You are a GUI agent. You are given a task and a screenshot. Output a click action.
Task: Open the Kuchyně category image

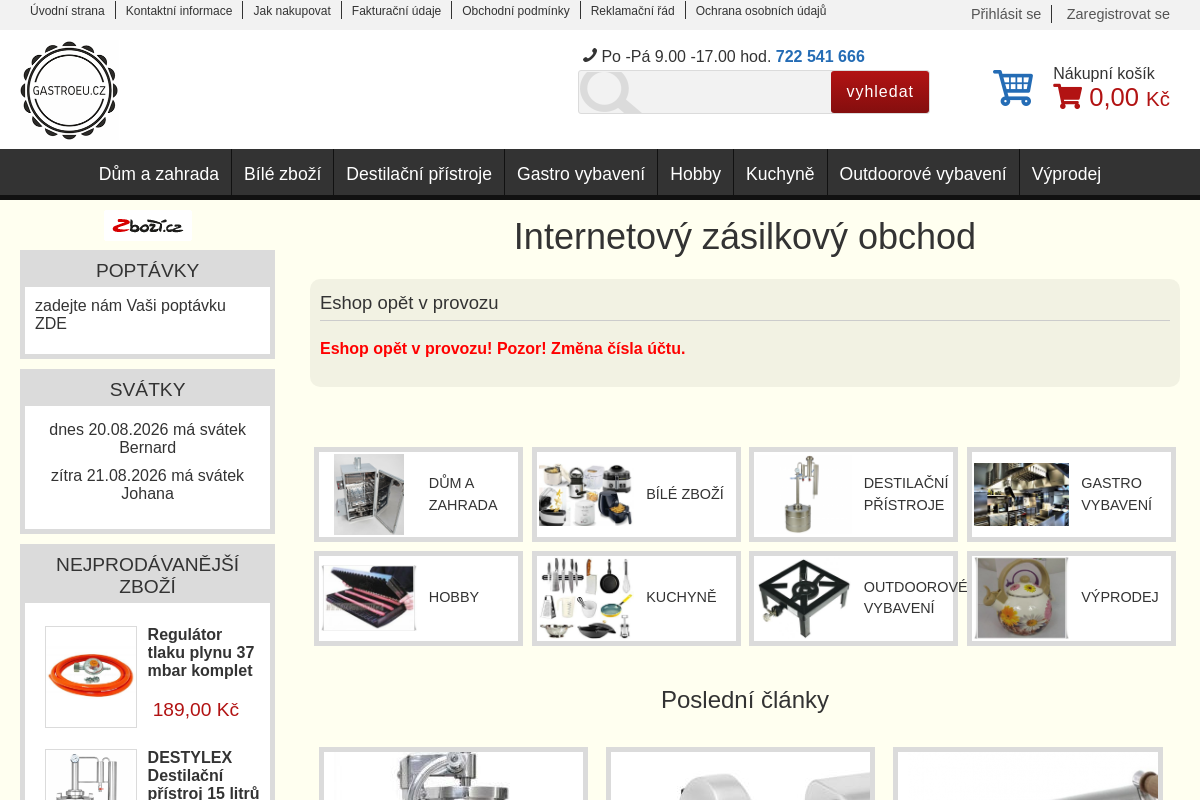(x=586, y=598)
